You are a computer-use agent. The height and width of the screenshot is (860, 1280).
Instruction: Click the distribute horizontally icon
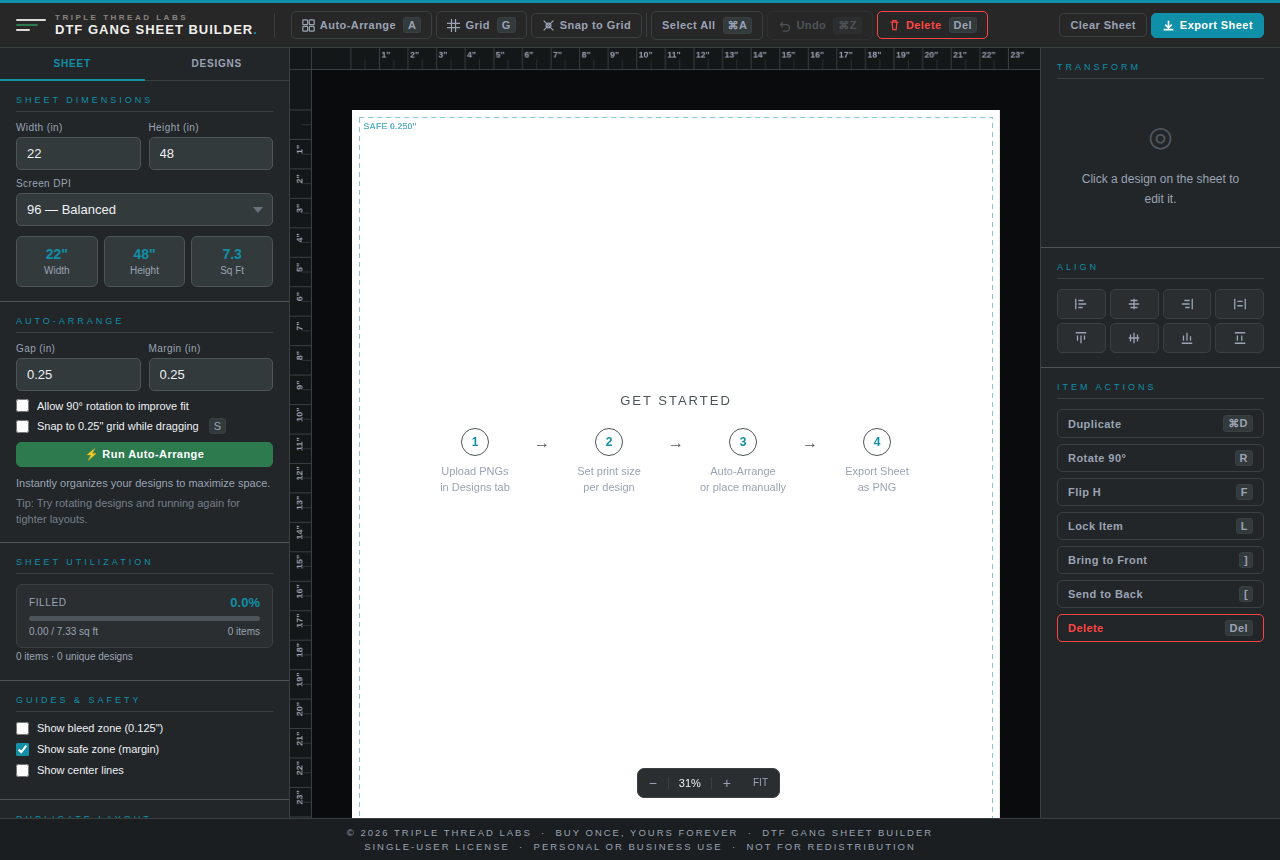pyautogui.click(x=1240, y=304)
